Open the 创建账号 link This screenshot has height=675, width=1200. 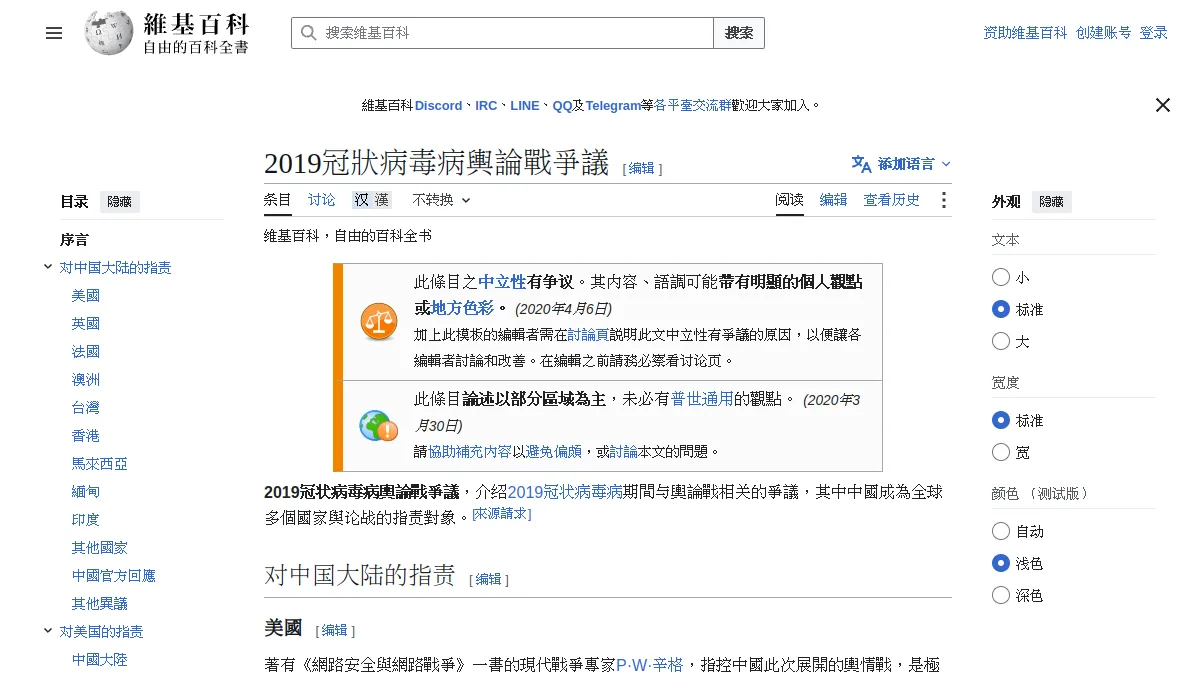[1103, 33]
